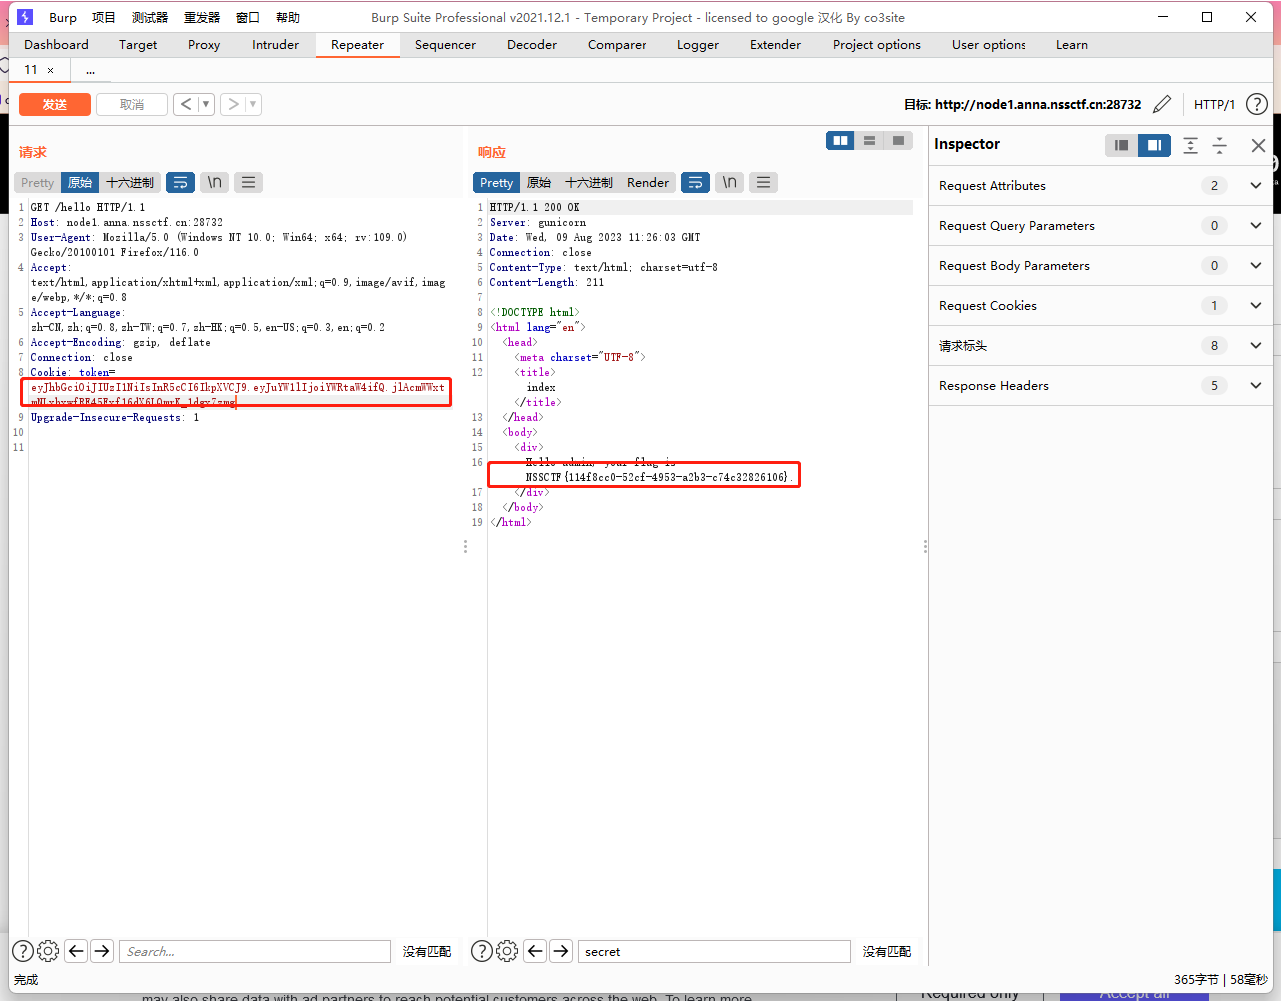Select side-by-side split layout icon

click(x=840, y=141)
